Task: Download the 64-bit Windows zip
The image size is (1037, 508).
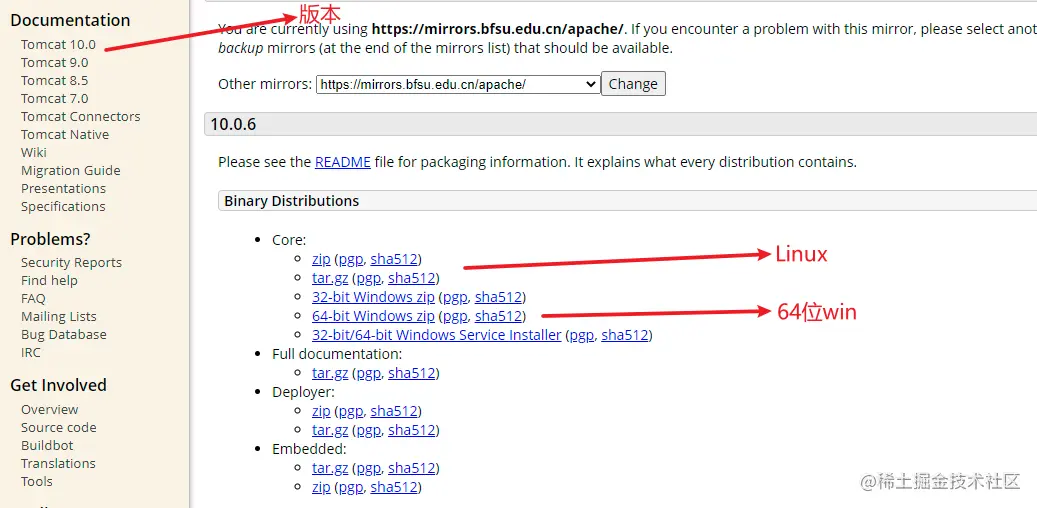Action: coord(373,316)
